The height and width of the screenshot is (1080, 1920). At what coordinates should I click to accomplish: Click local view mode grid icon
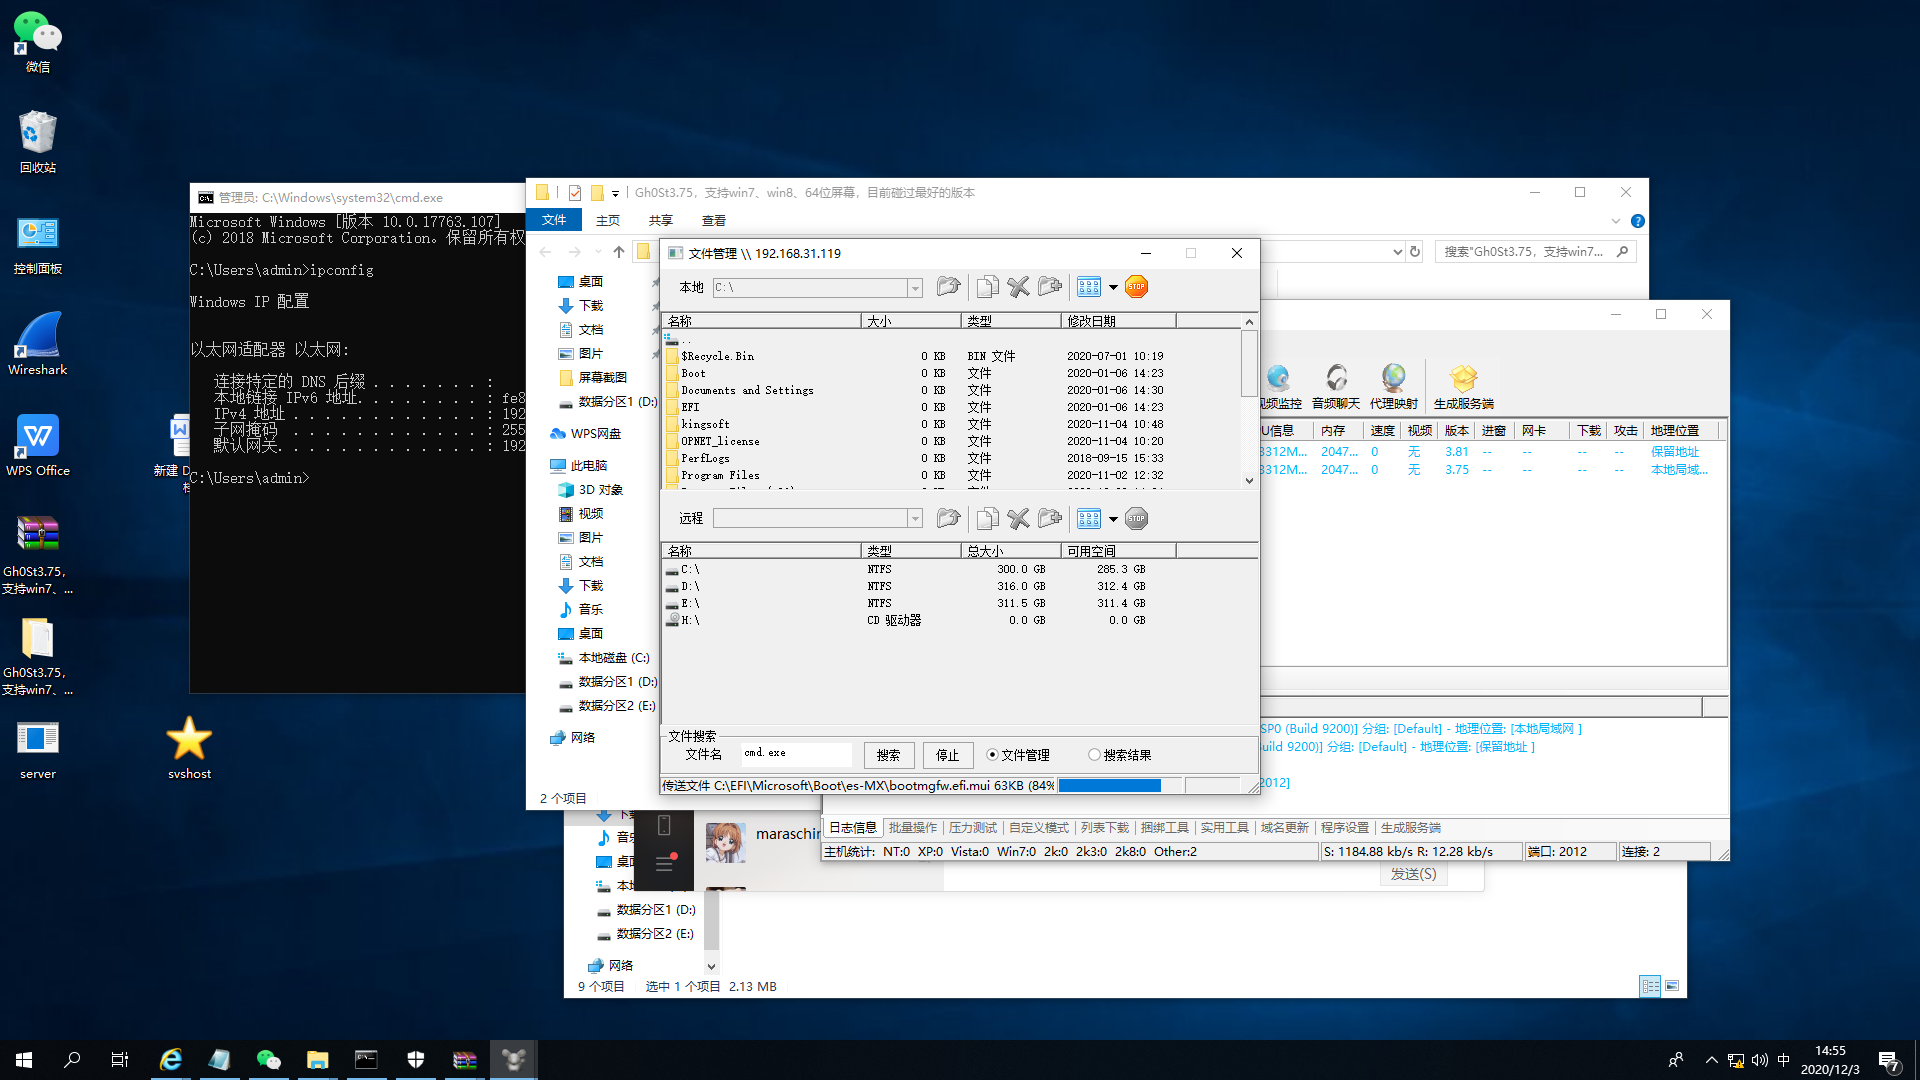pos(1088,287)
